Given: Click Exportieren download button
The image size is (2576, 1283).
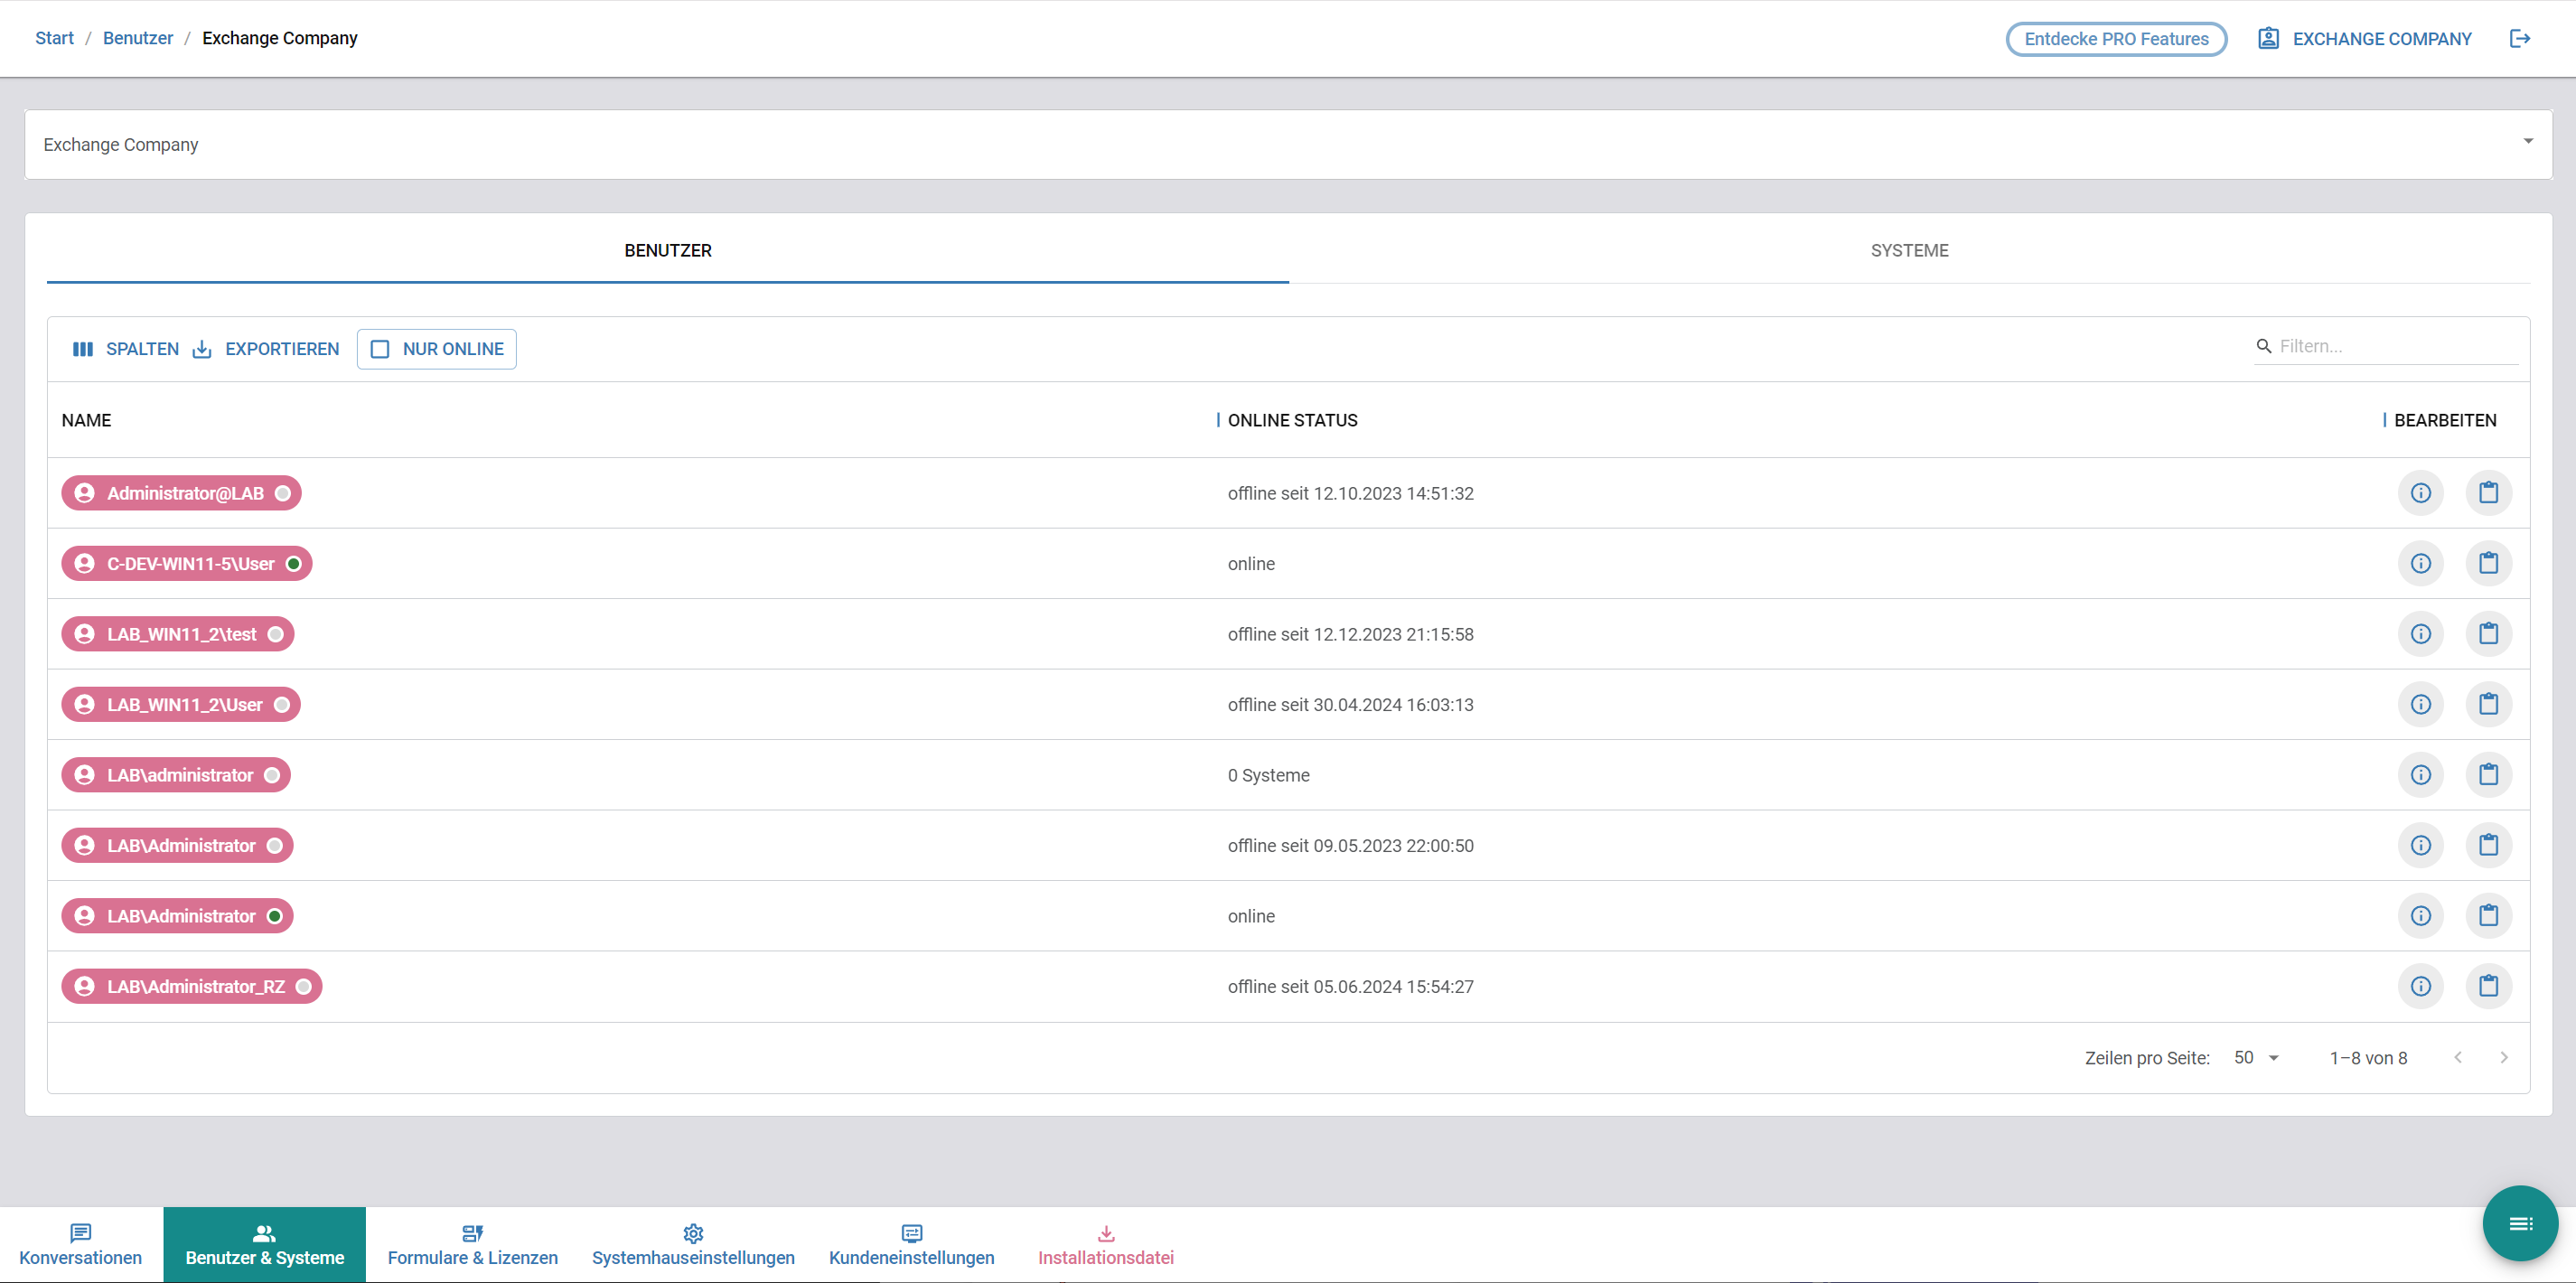Looking at the screenshot, I should pos(266,349).
